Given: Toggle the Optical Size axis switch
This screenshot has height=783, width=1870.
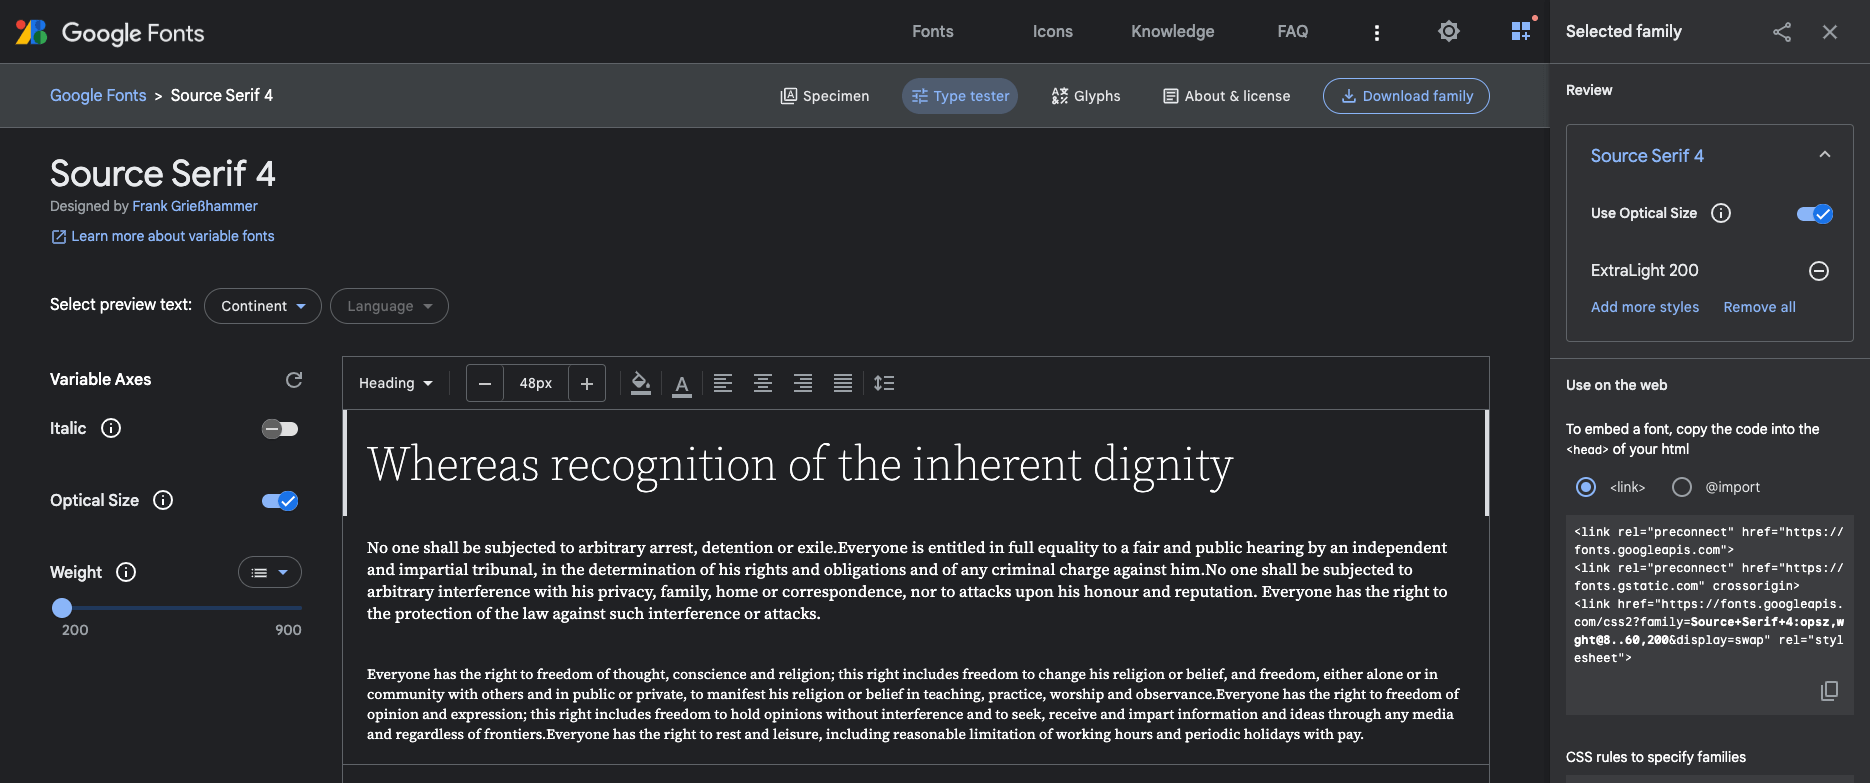Looking at the screenshot, I should pyautogui.click(x=280, y=501).
